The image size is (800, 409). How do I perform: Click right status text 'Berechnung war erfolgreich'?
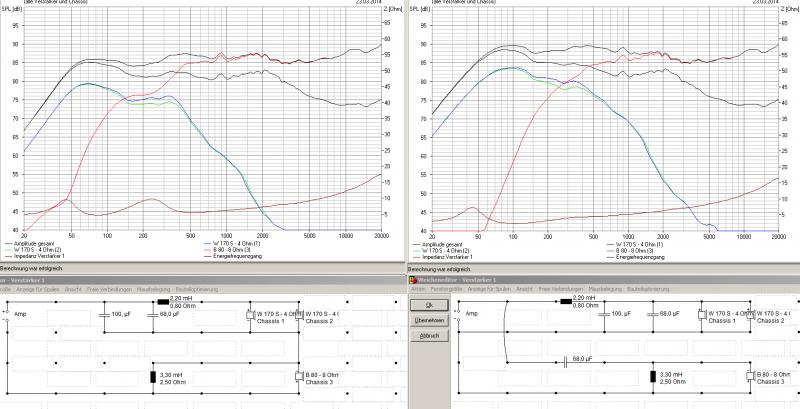point(439,268)
